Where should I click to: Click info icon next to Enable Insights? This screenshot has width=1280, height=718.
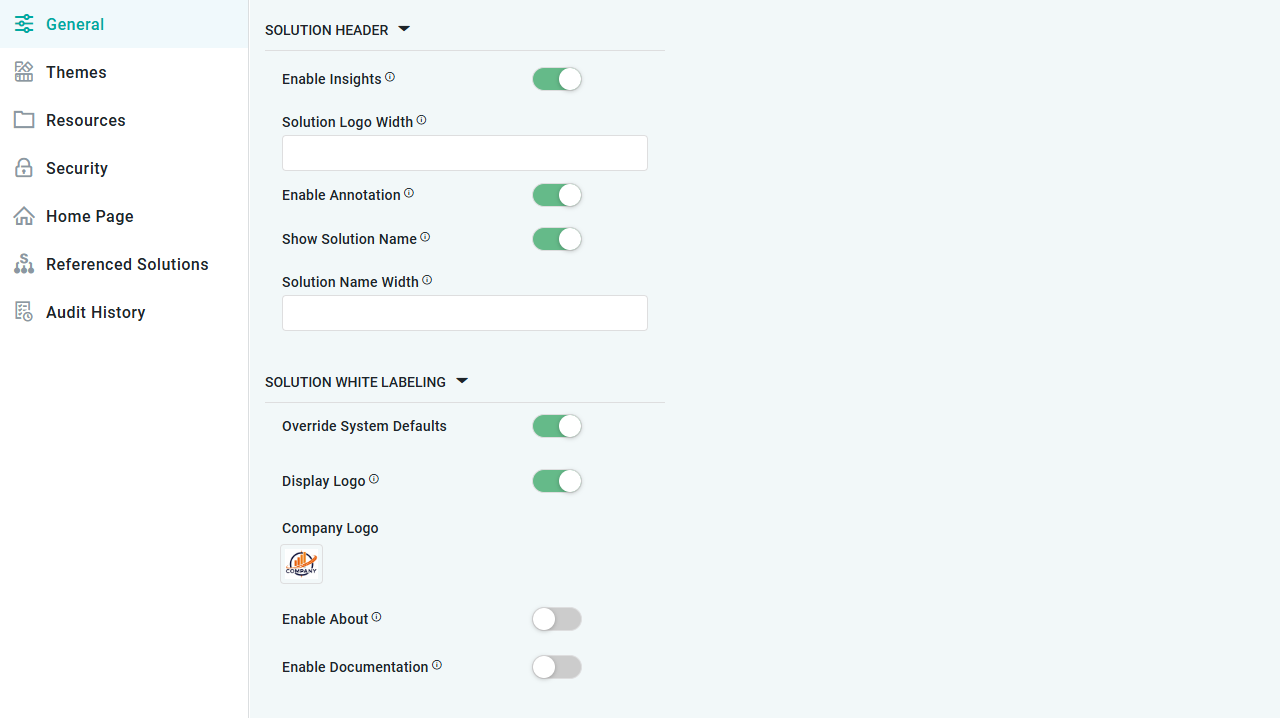coord(390,77)
